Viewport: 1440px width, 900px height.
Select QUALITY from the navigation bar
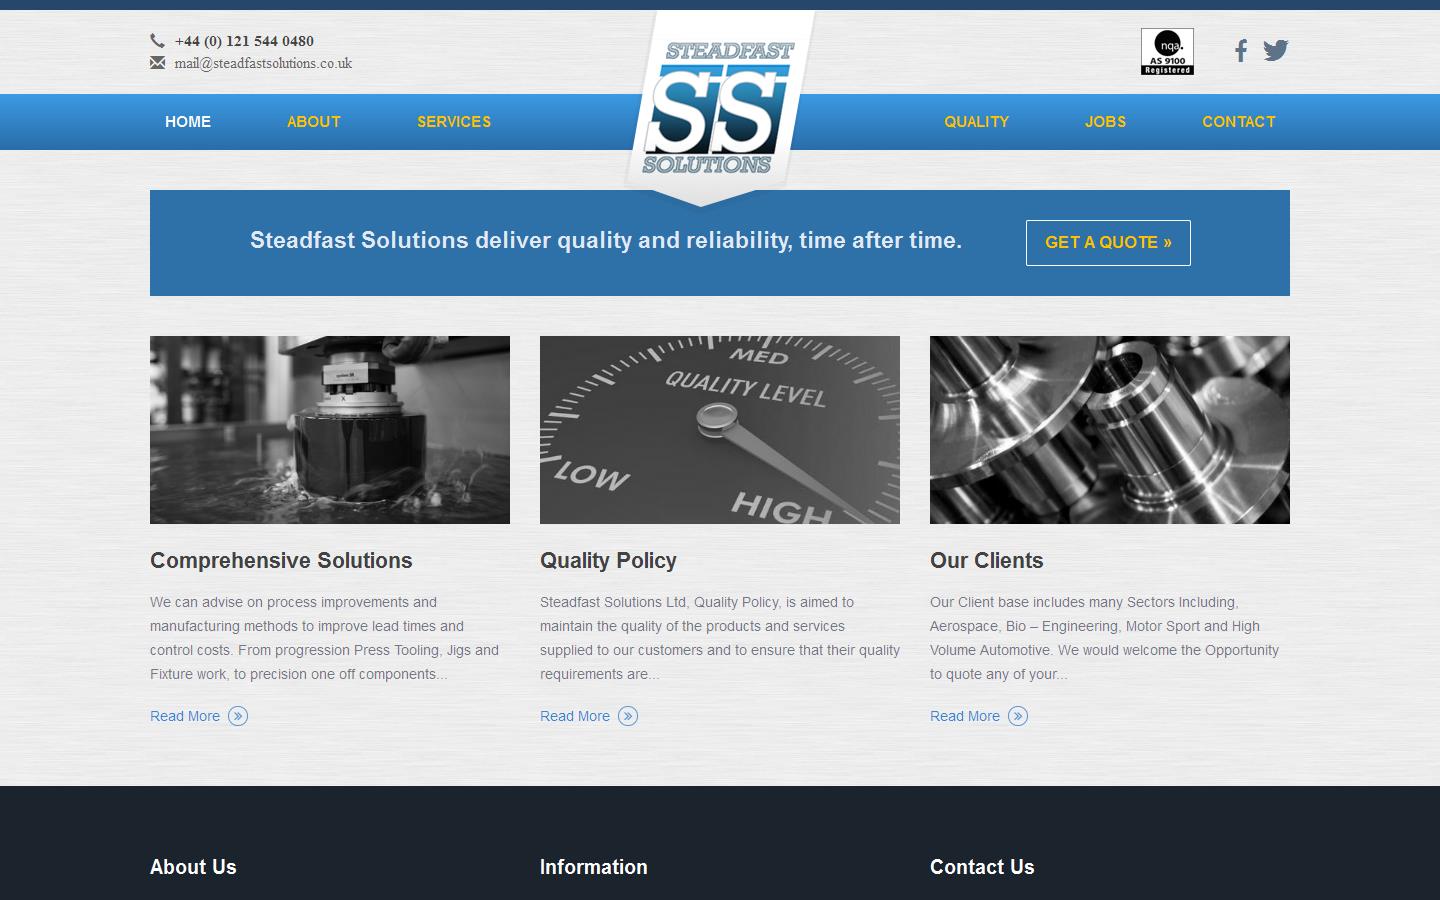pyautogui.click(x=977, y=121)
